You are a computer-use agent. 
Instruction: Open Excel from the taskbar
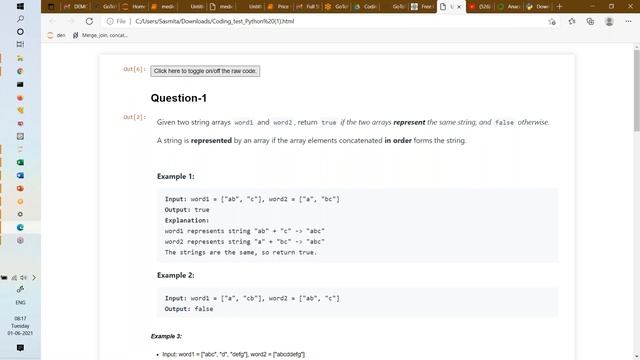click(x=20, y=162)
